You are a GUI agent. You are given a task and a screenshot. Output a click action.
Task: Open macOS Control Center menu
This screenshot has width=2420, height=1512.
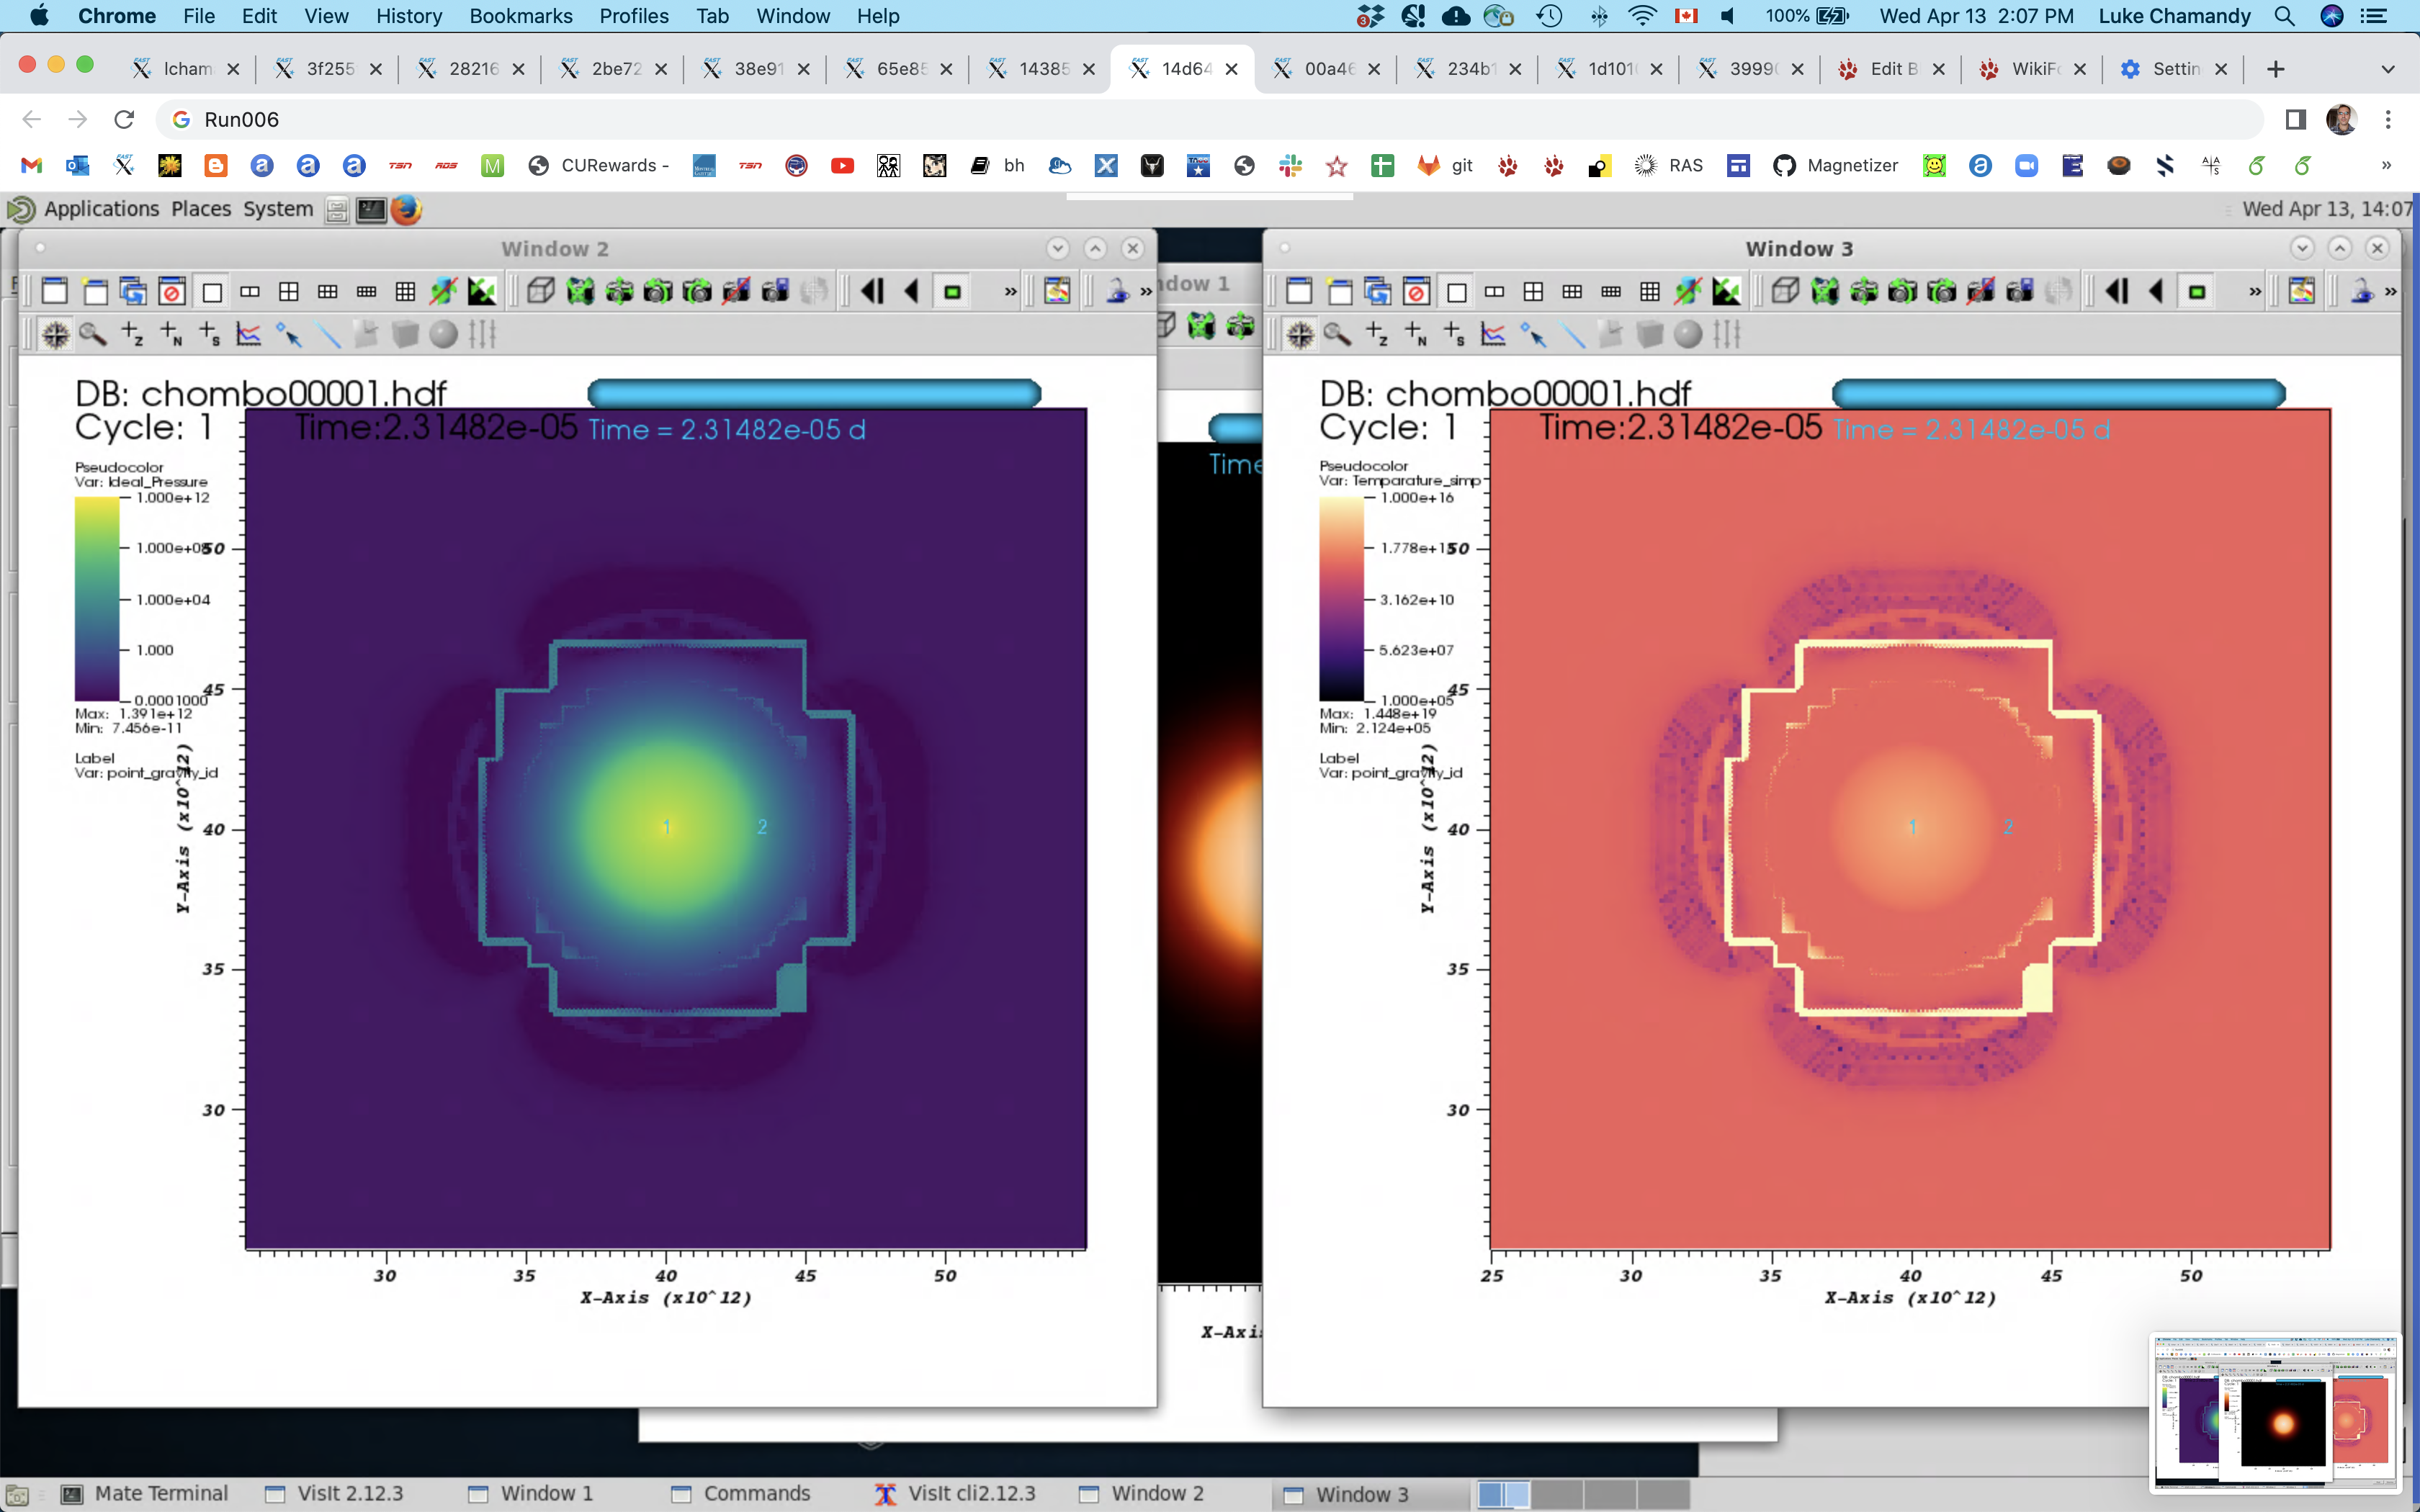pos(2374,16)
